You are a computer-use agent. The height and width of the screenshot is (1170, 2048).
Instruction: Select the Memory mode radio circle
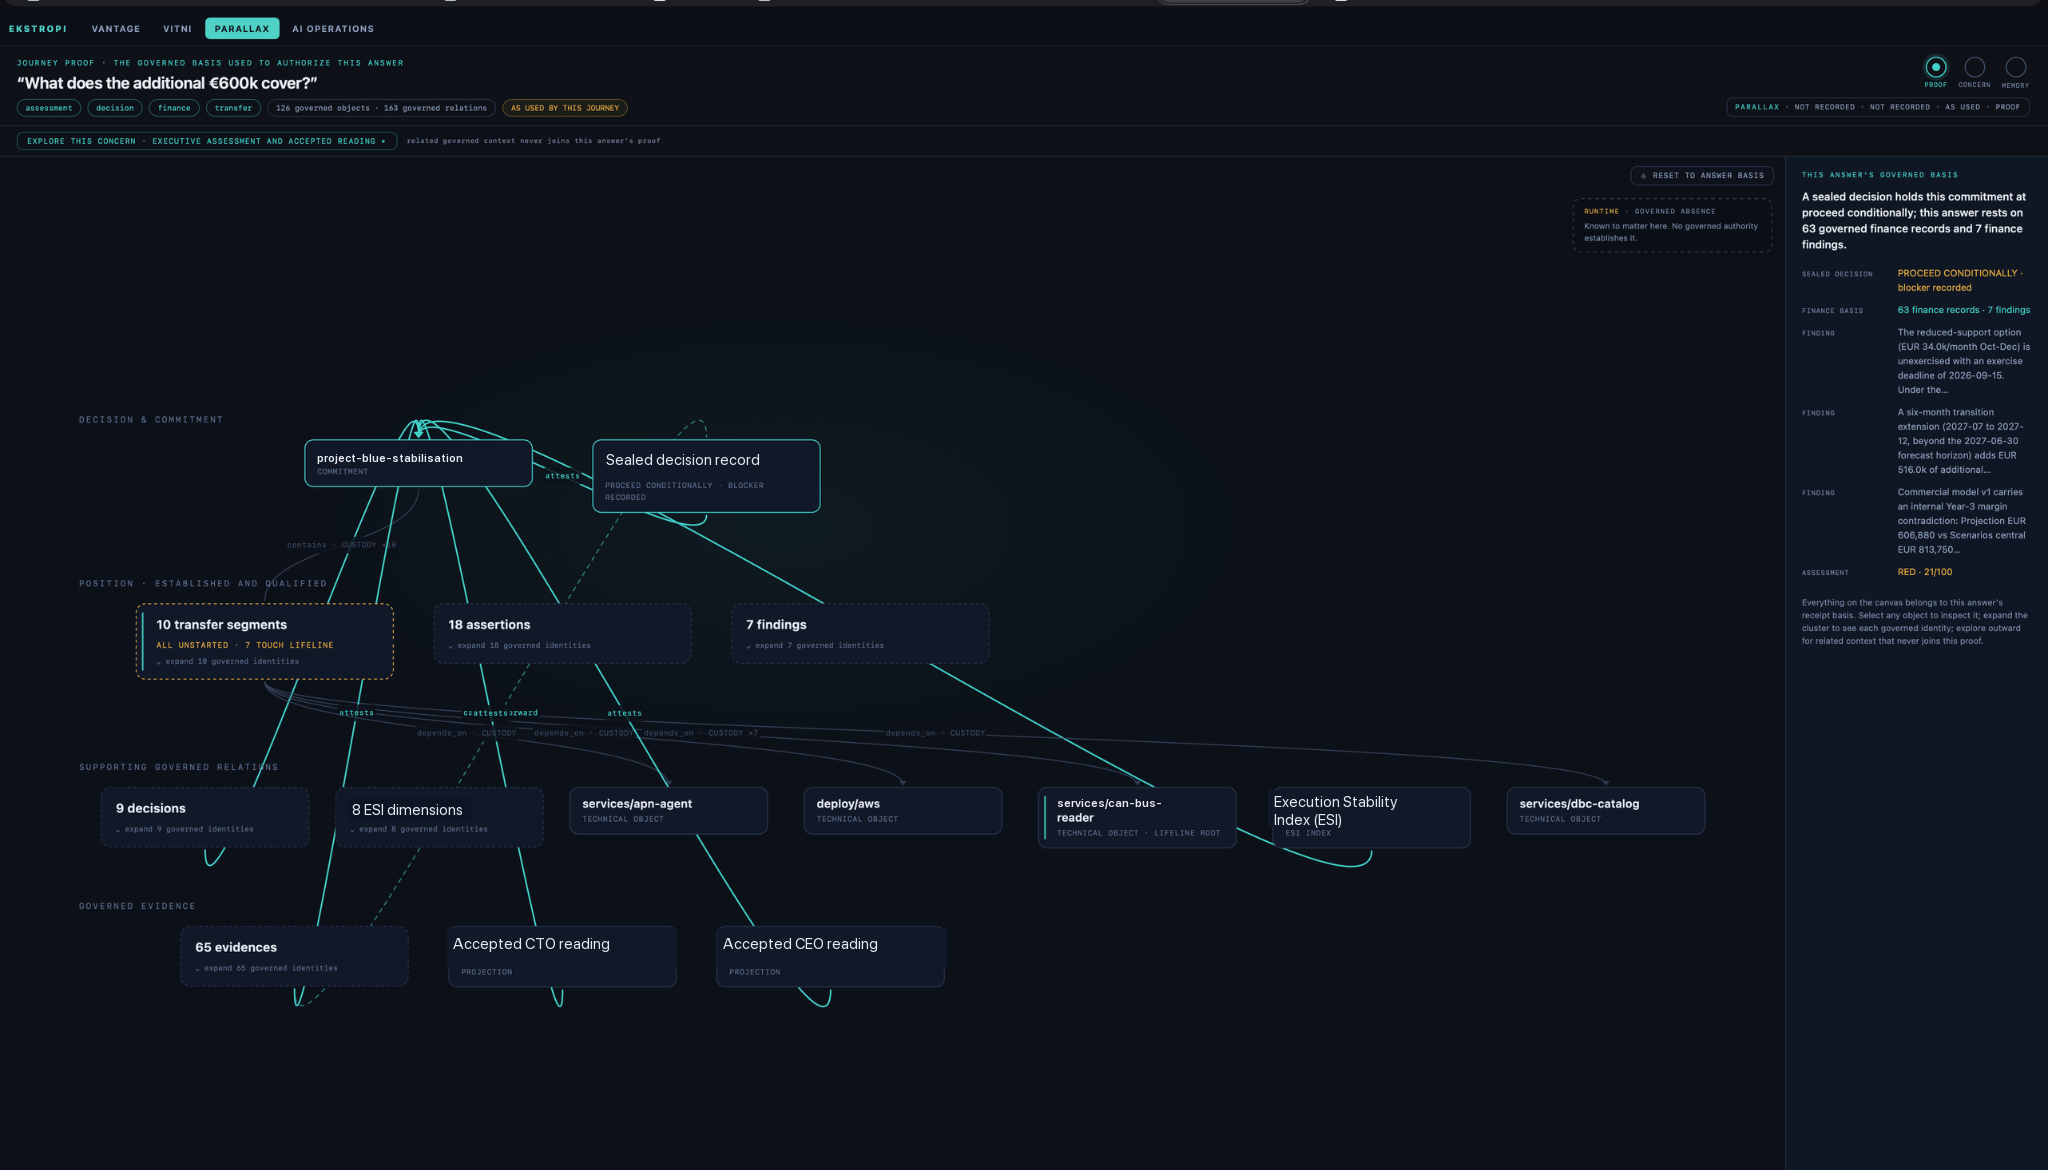(x=2016, y=67)
